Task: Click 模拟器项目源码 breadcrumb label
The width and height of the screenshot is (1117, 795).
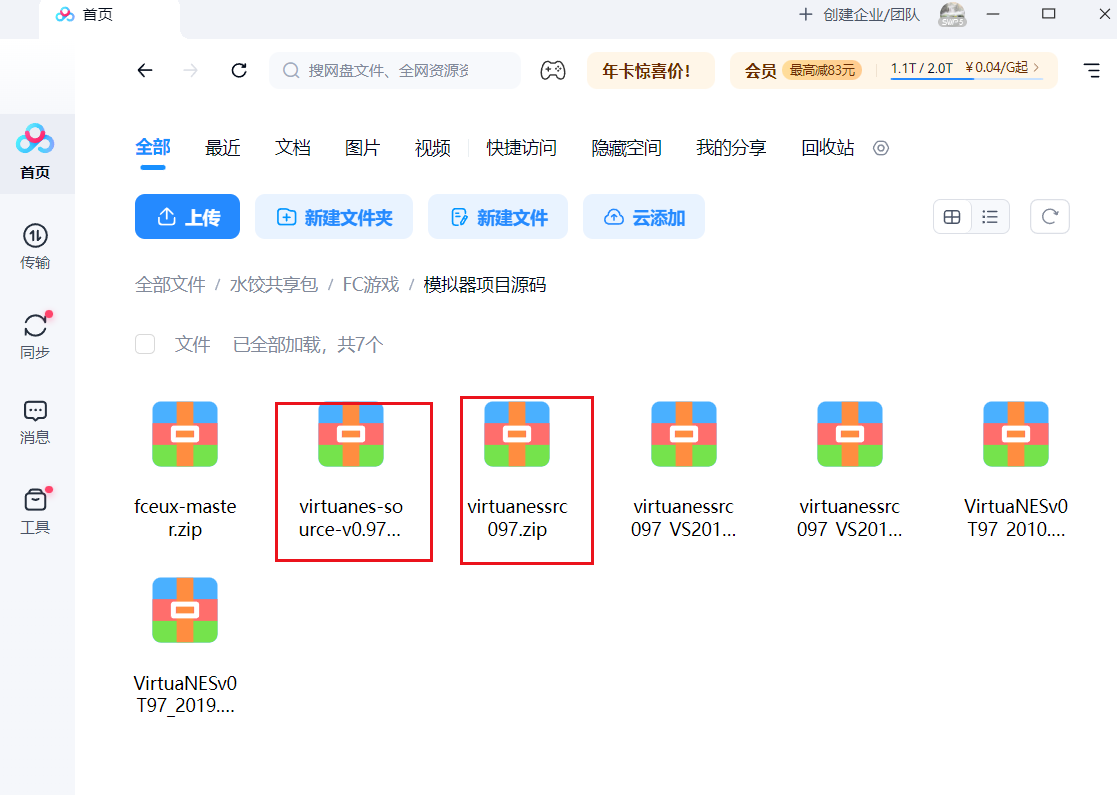Action: tap(485, 285)
